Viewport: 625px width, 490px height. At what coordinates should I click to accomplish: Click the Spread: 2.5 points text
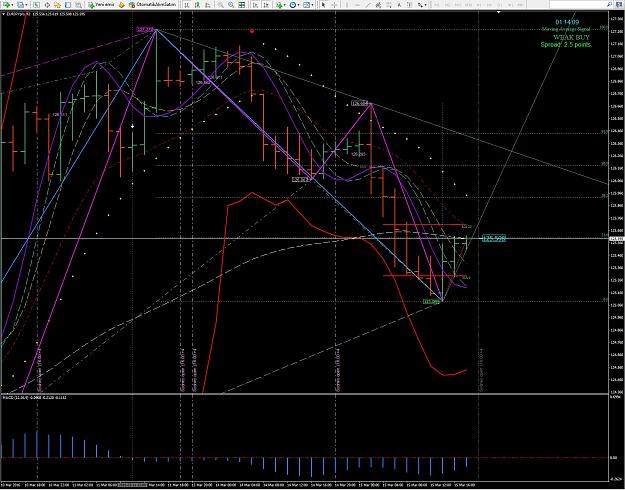click(566, 44)
